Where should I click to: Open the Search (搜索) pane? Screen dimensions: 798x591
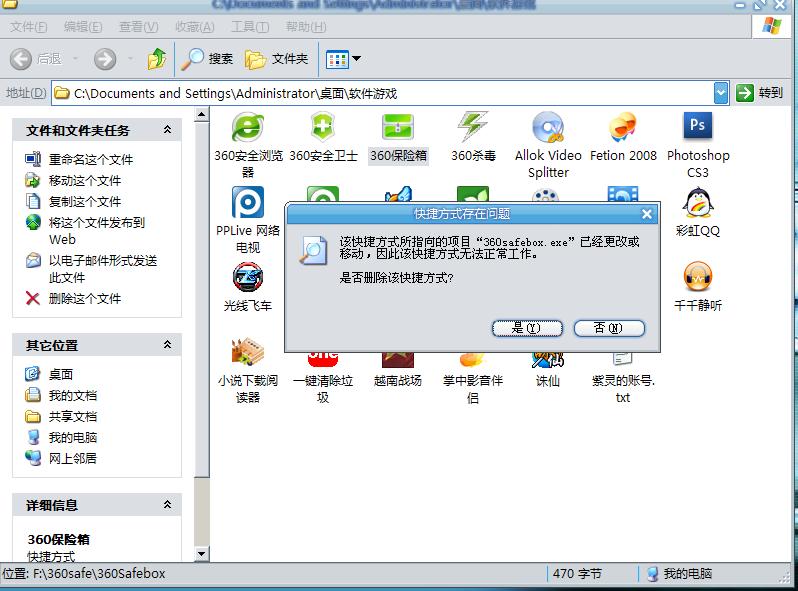(207, 59)
